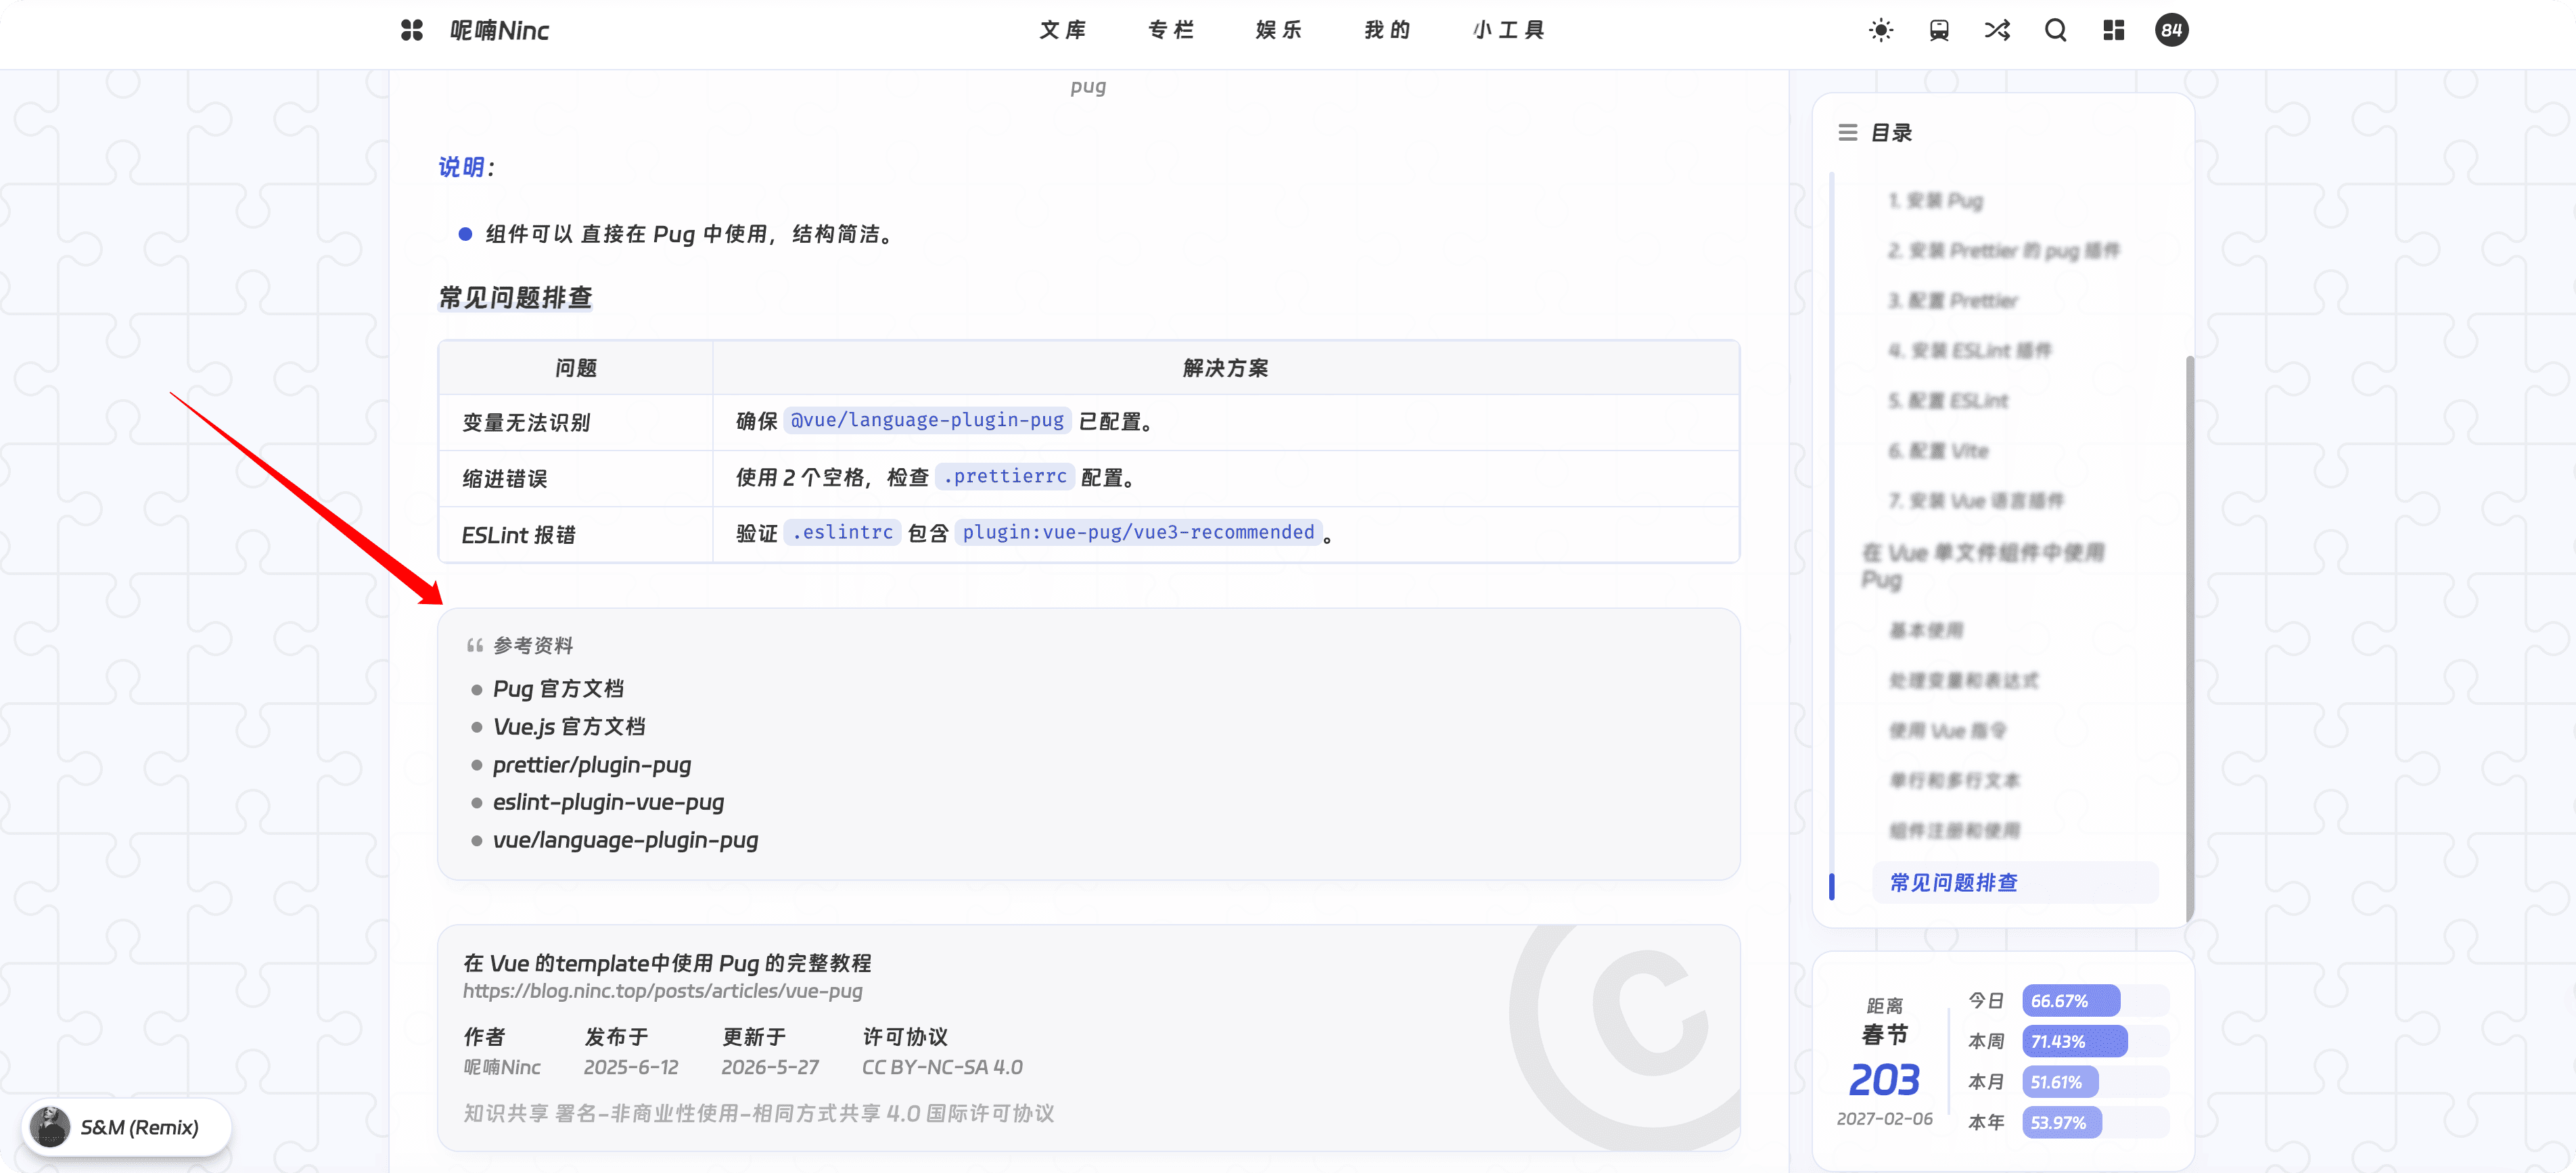Screen dimensions: 2576x1173
Task: Click the 本周 71.43% progress bar
Action: tap(2095, 1041)
